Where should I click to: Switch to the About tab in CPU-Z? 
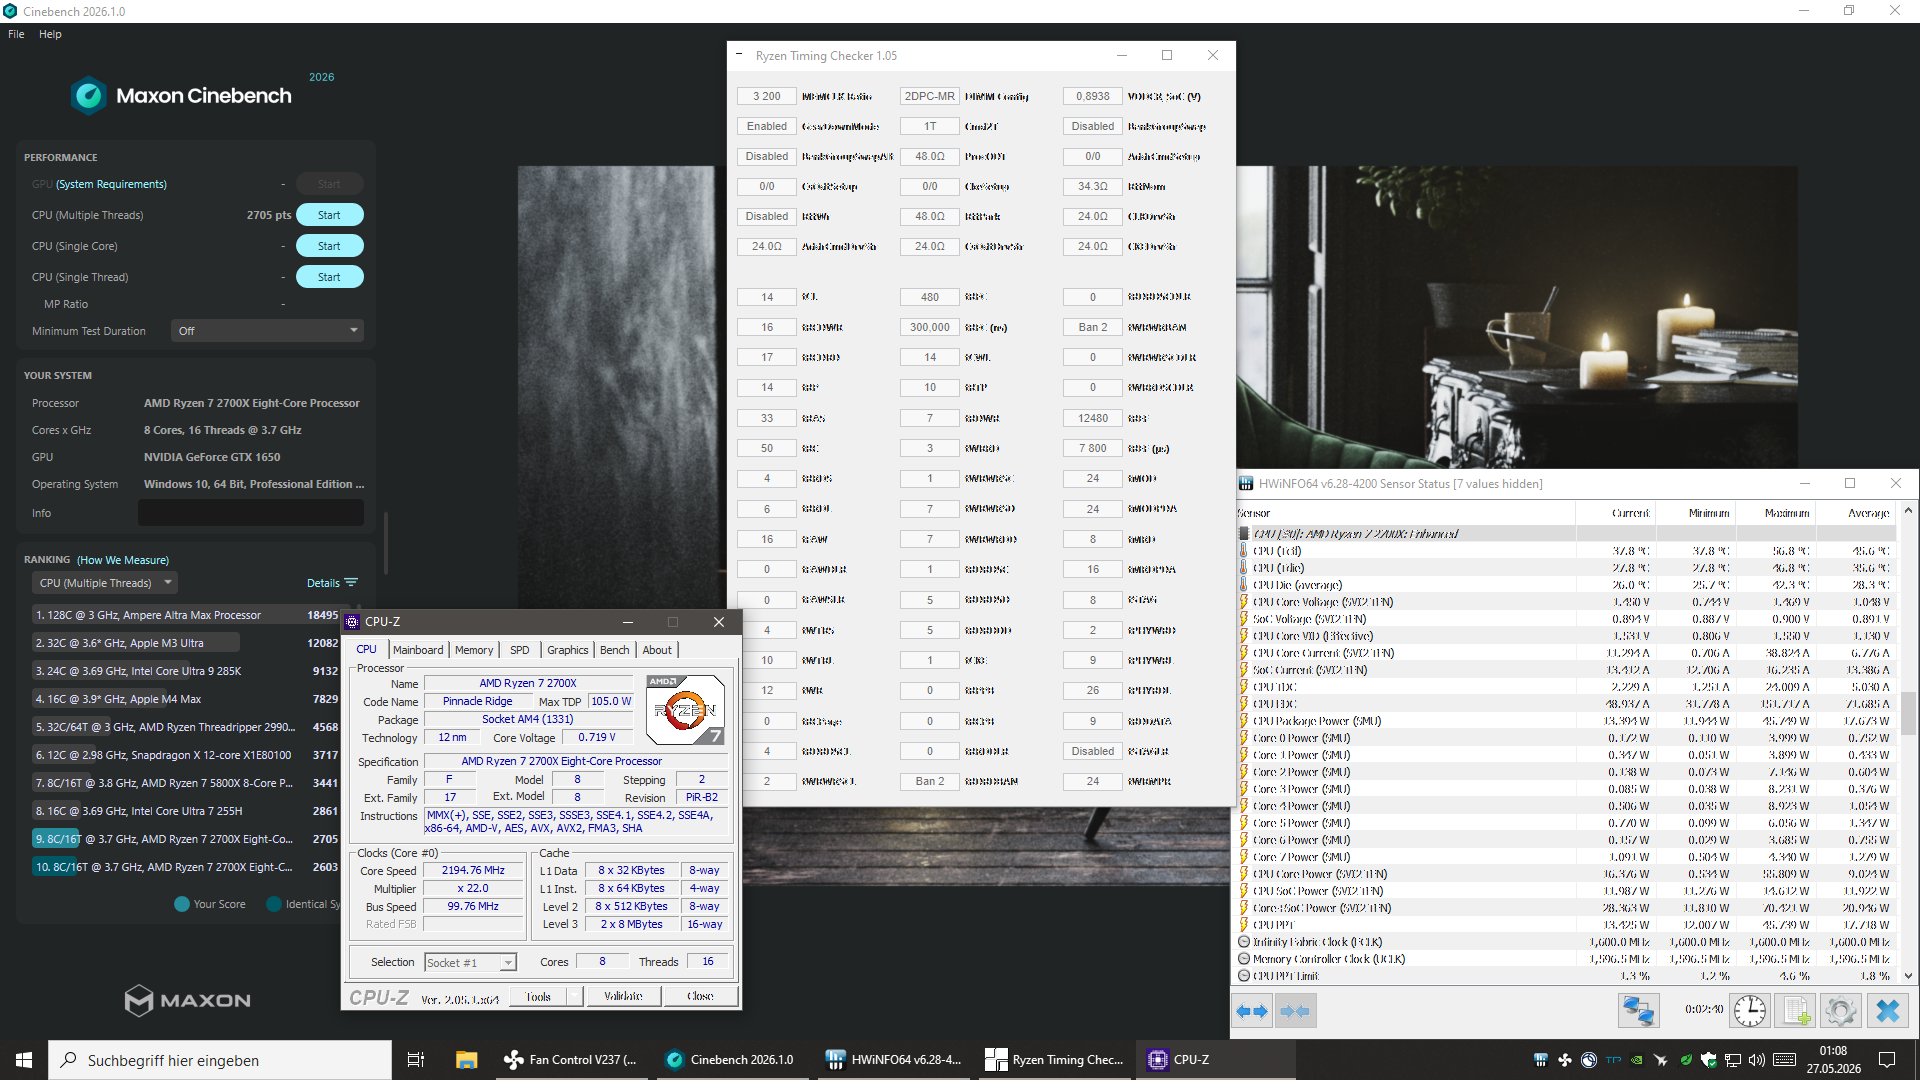click(x=657, y=650)
